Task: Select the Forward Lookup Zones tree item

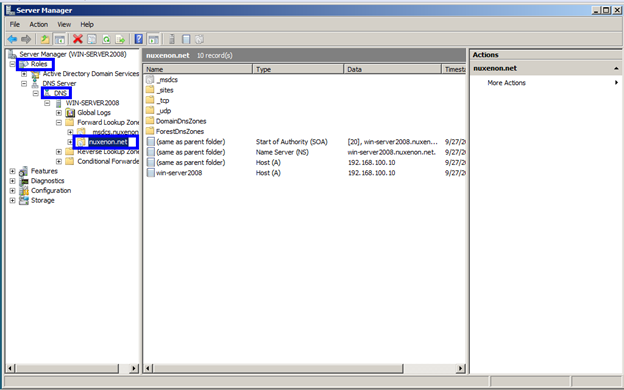Action: pos(108,123)
